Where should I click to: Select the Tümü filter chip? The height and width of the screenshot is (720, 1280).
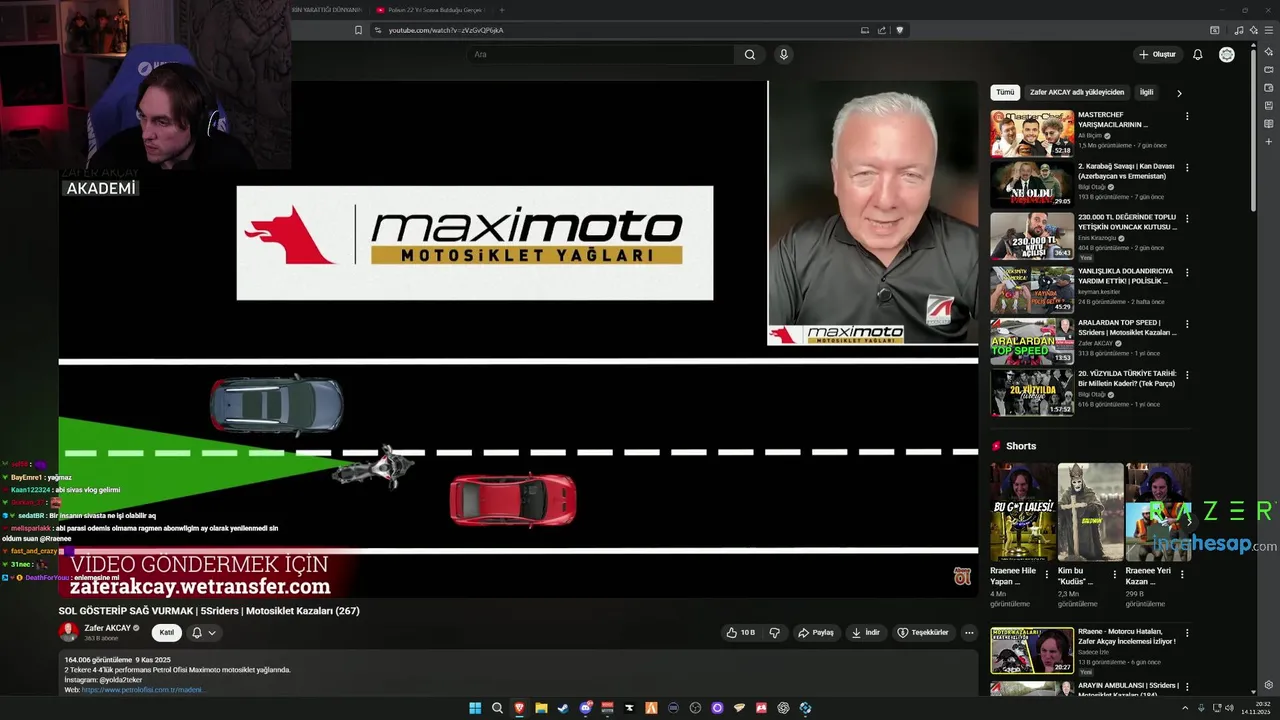click(x=1005, y=92)
